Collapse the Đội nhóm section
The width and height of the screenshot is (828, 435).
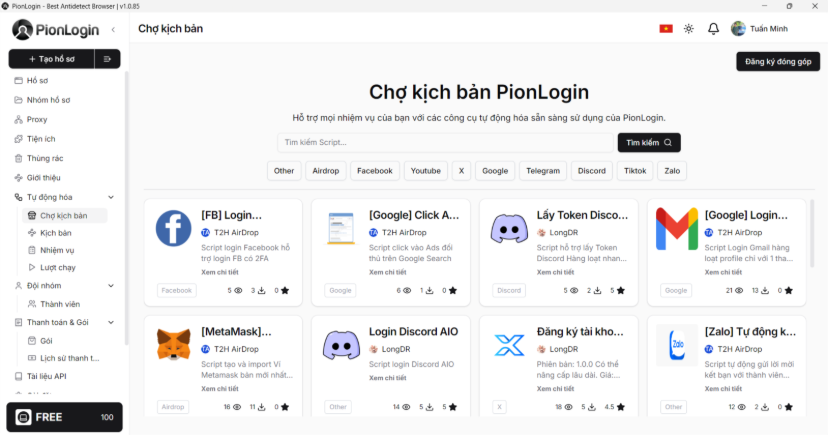(x=111, y=286)
